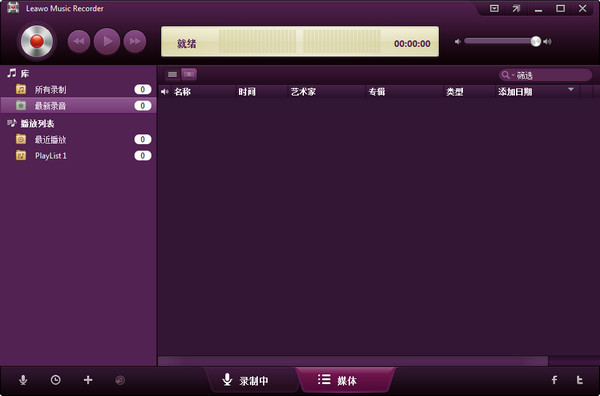
Task: Open audio source microphone settings icon
Action: coord(23,380)
